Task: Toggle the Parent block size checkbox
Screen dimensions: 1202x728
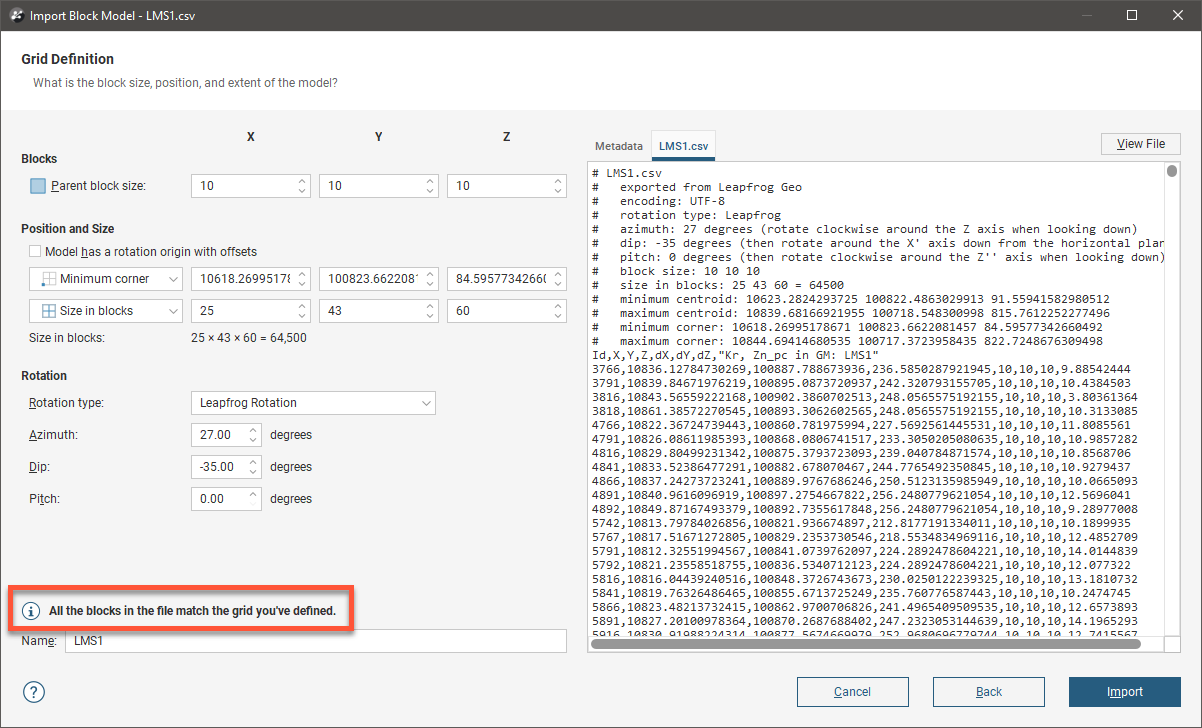Action: click(x=38, y=186)
